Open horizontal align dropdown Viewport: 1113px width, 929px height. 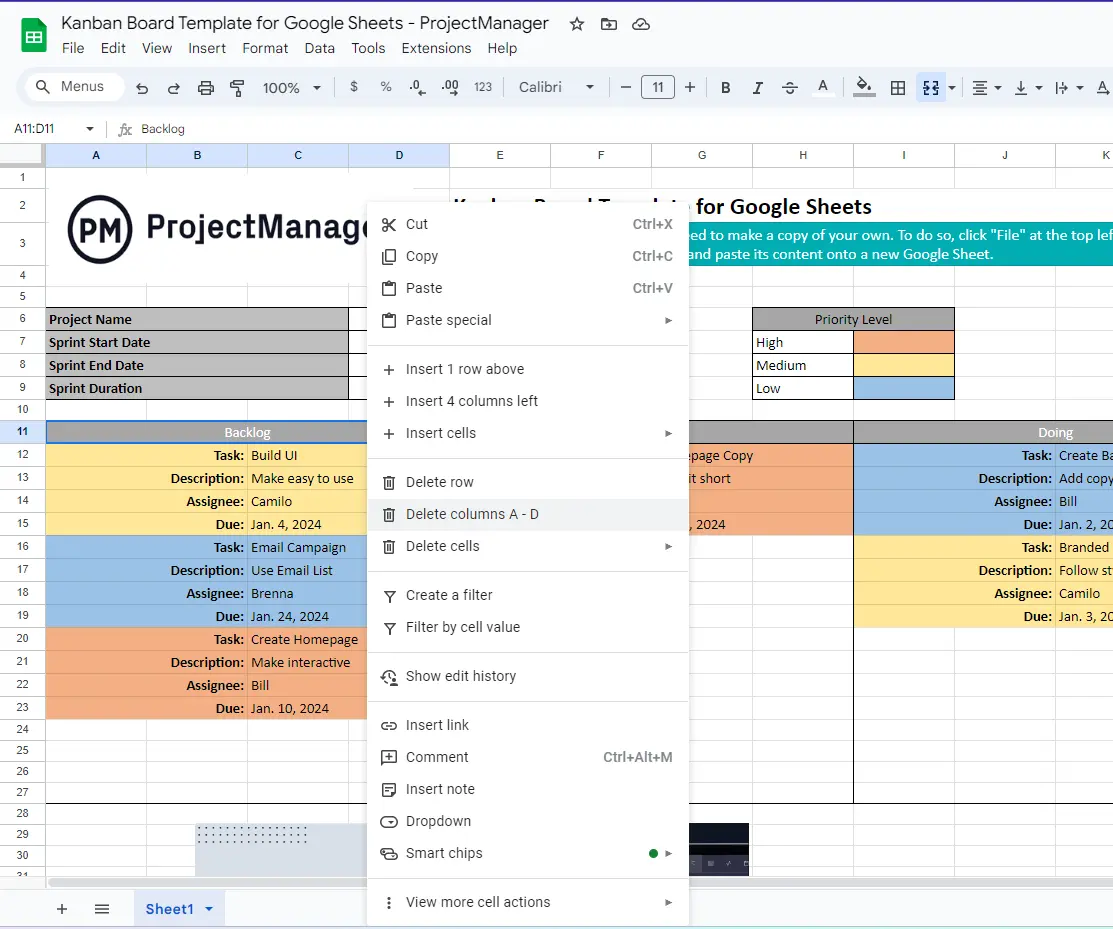986,88
